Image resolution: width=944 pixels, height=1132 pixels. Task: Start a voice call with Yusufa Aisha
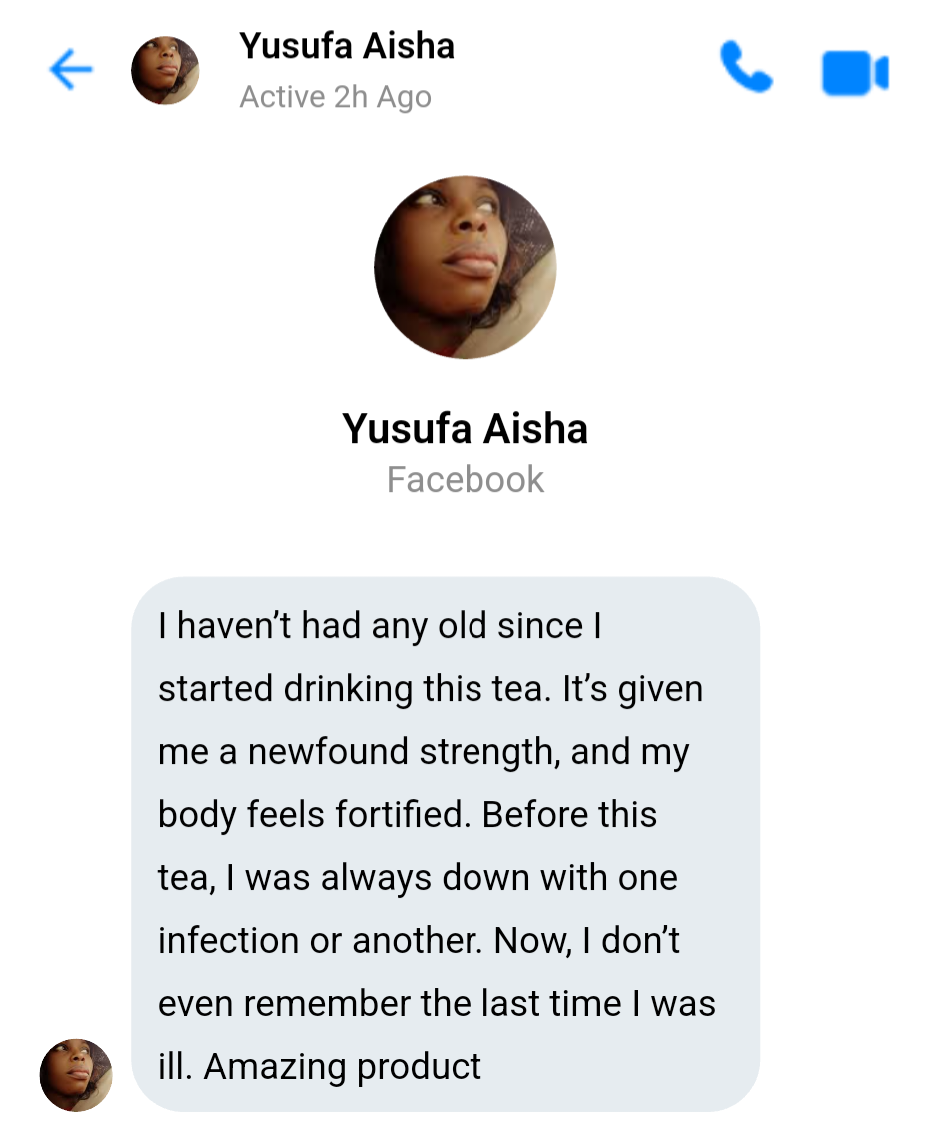pyautogui.click(x=746, y=69)
